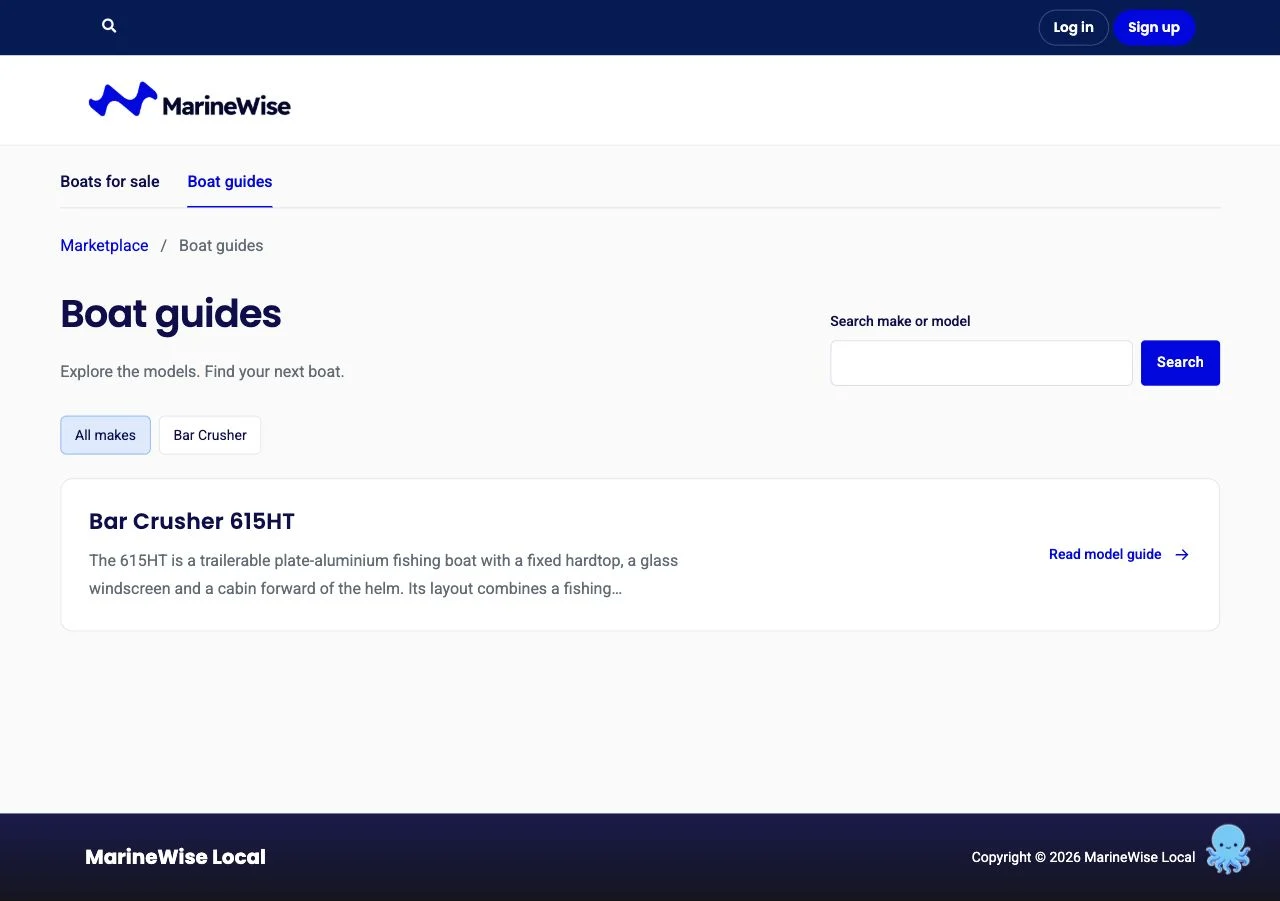Go to Marketplace breadcrumb link

(x=104, y=246)
